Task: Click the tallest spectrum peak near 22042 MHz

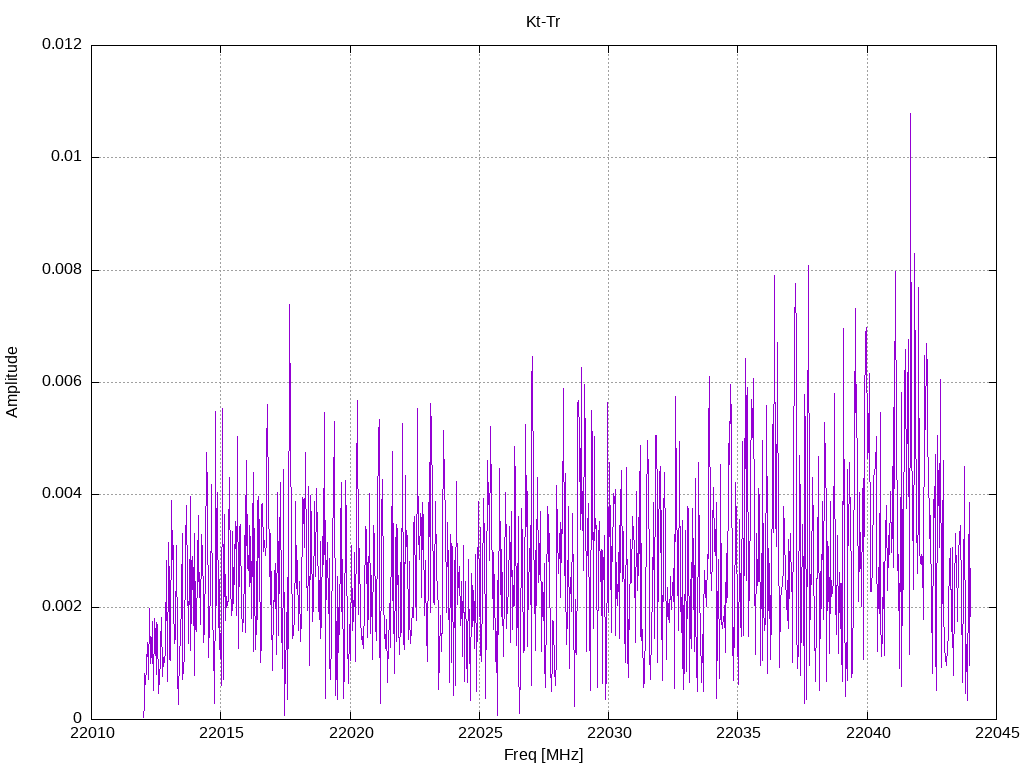Action: click(x=910, y=115)
